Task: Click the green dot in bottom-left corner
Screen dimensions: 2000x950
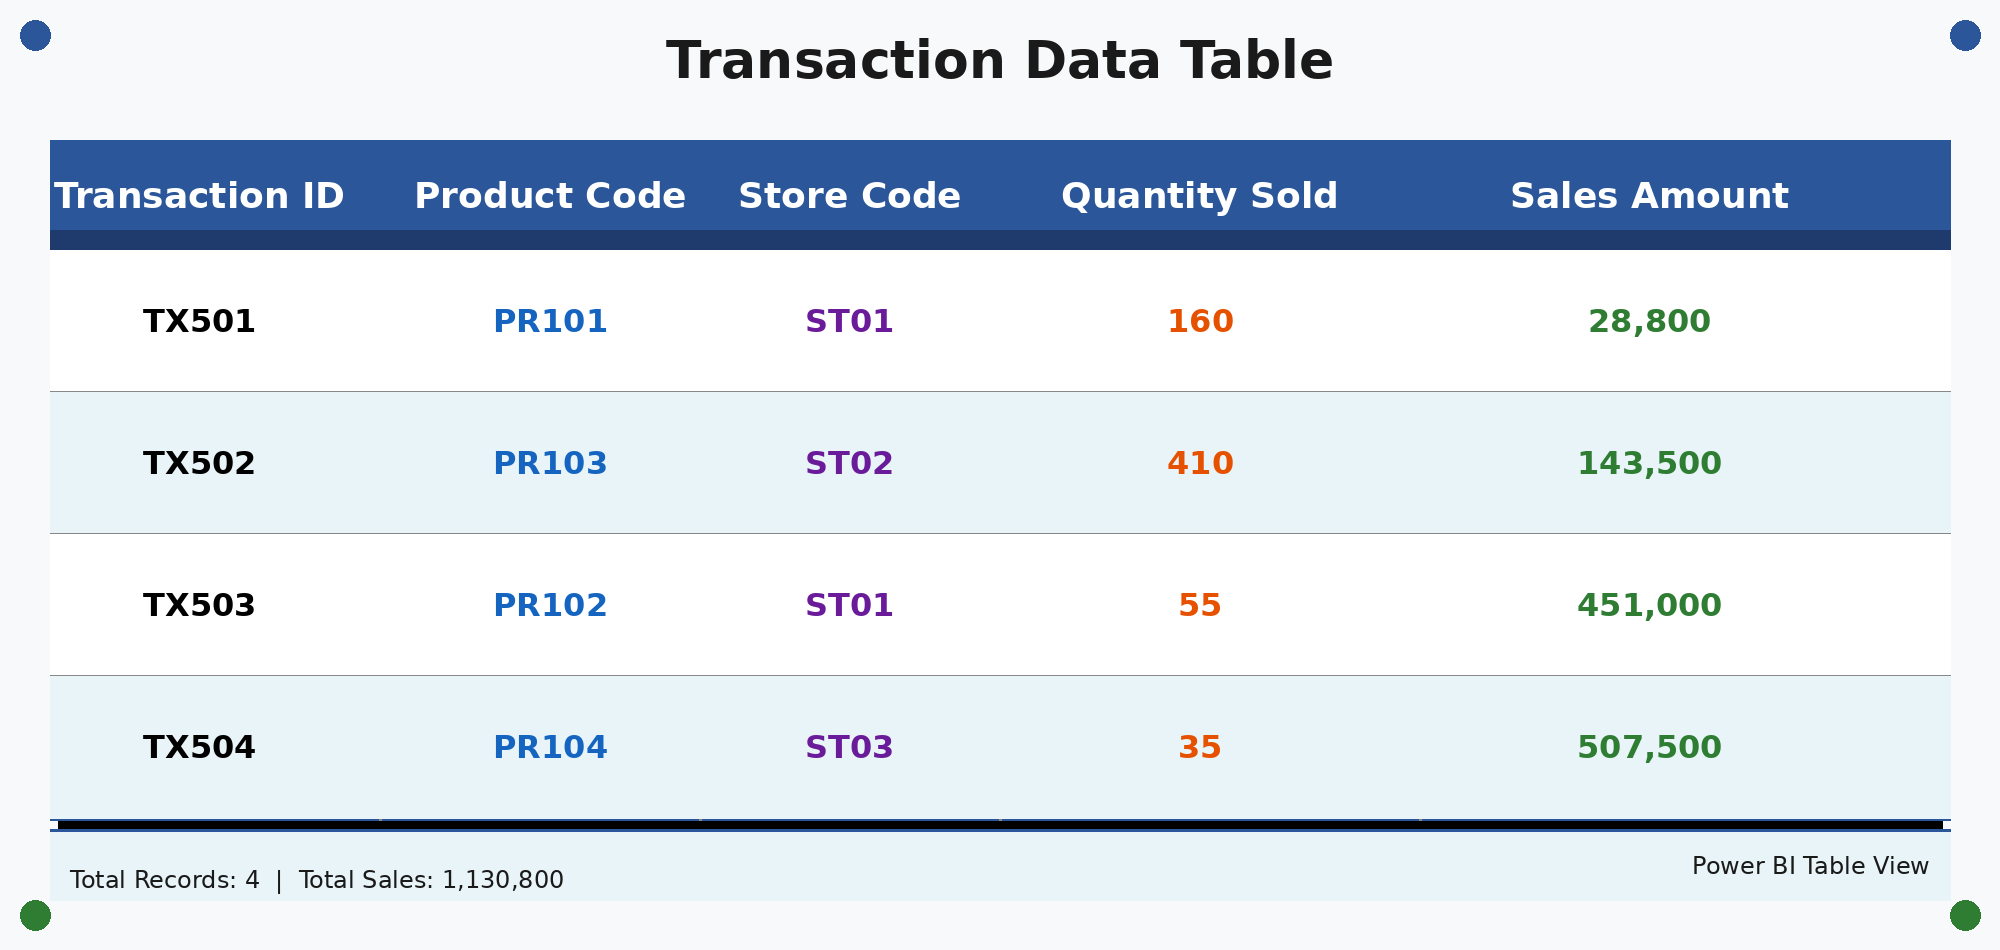Action: (35, 915)
